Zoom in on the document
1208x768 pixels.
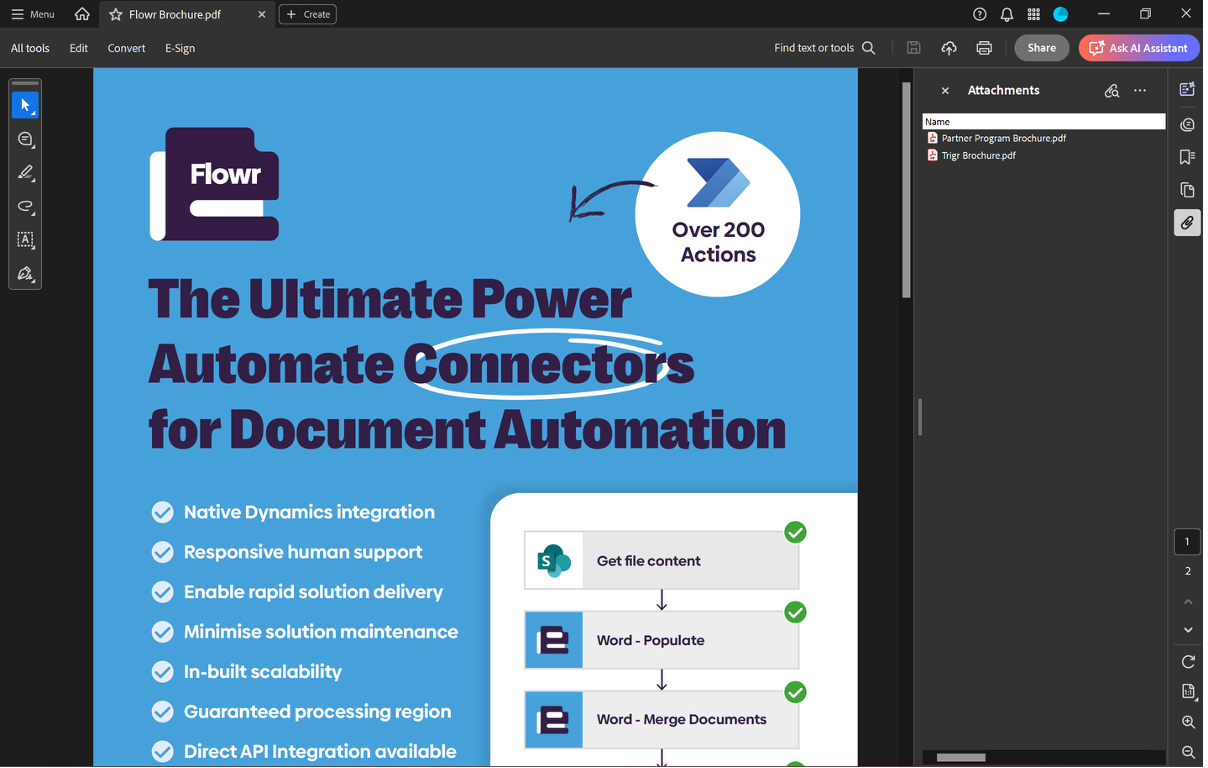point(1188,722)
